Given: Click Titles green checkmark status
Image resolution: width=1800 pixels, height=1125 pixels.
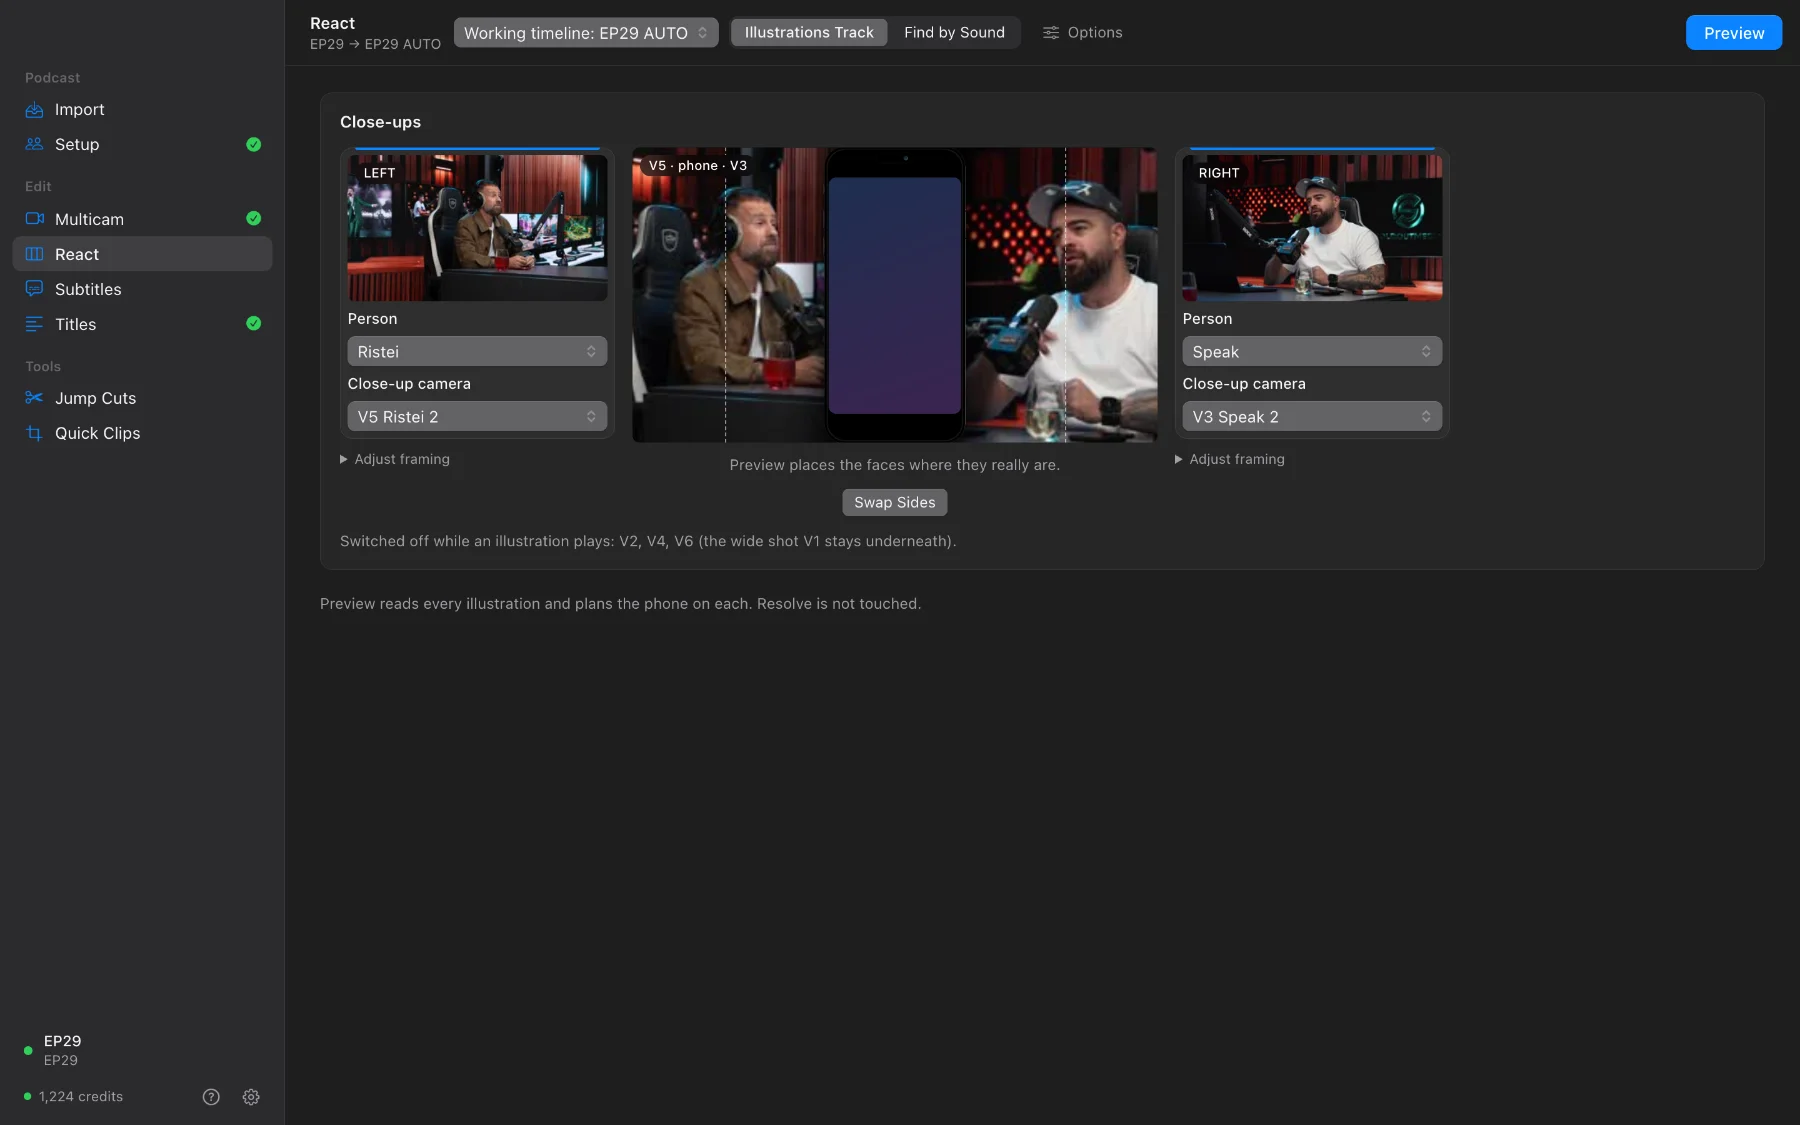Looking at the screenshot, I should click(x=254, y=323).
